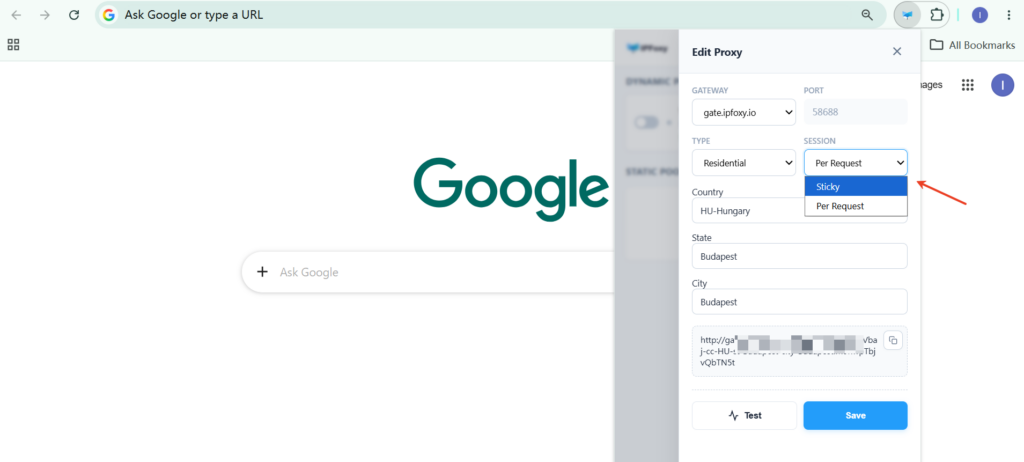Viewport: 1024px width, 462px height.
Task: Toggle the blurred dynamic proxy switch
Action: click(x=647, y=122)
